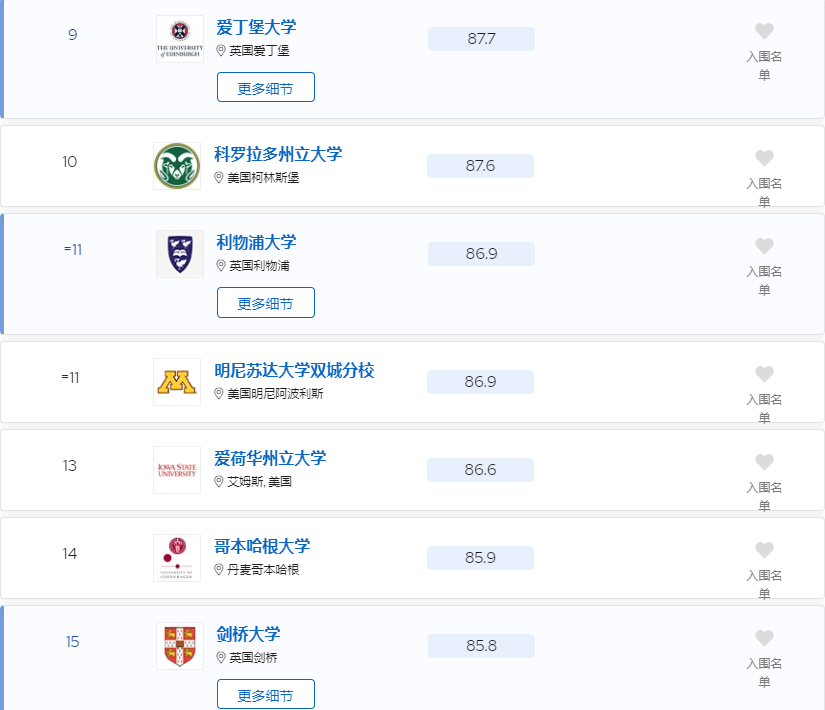Click Iowa State University logo
Screen dimensions: 825x710
pyautogui.click(x=177, y=470)
